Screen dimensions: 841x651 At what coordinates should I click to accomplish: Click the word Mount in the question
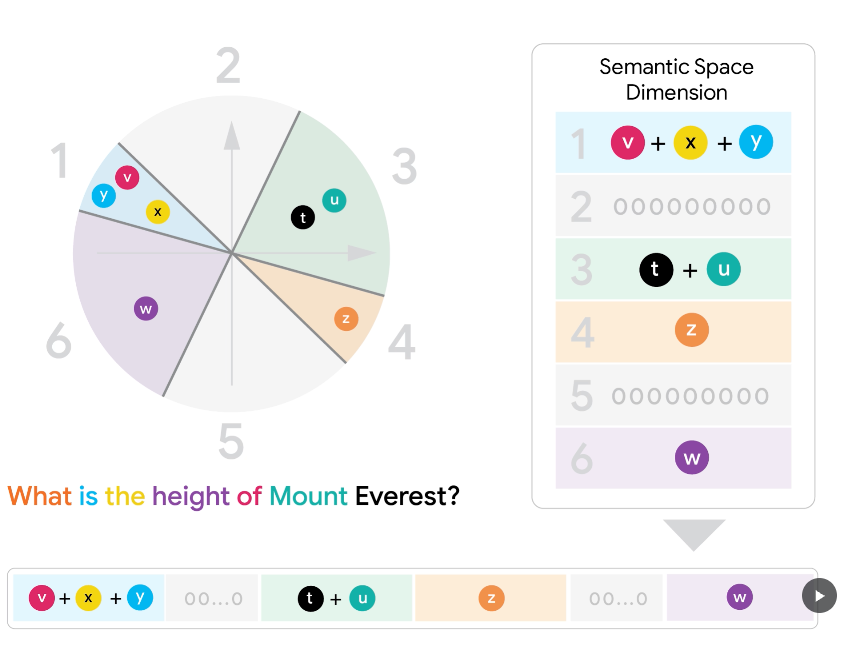click(x=308, y=496)
